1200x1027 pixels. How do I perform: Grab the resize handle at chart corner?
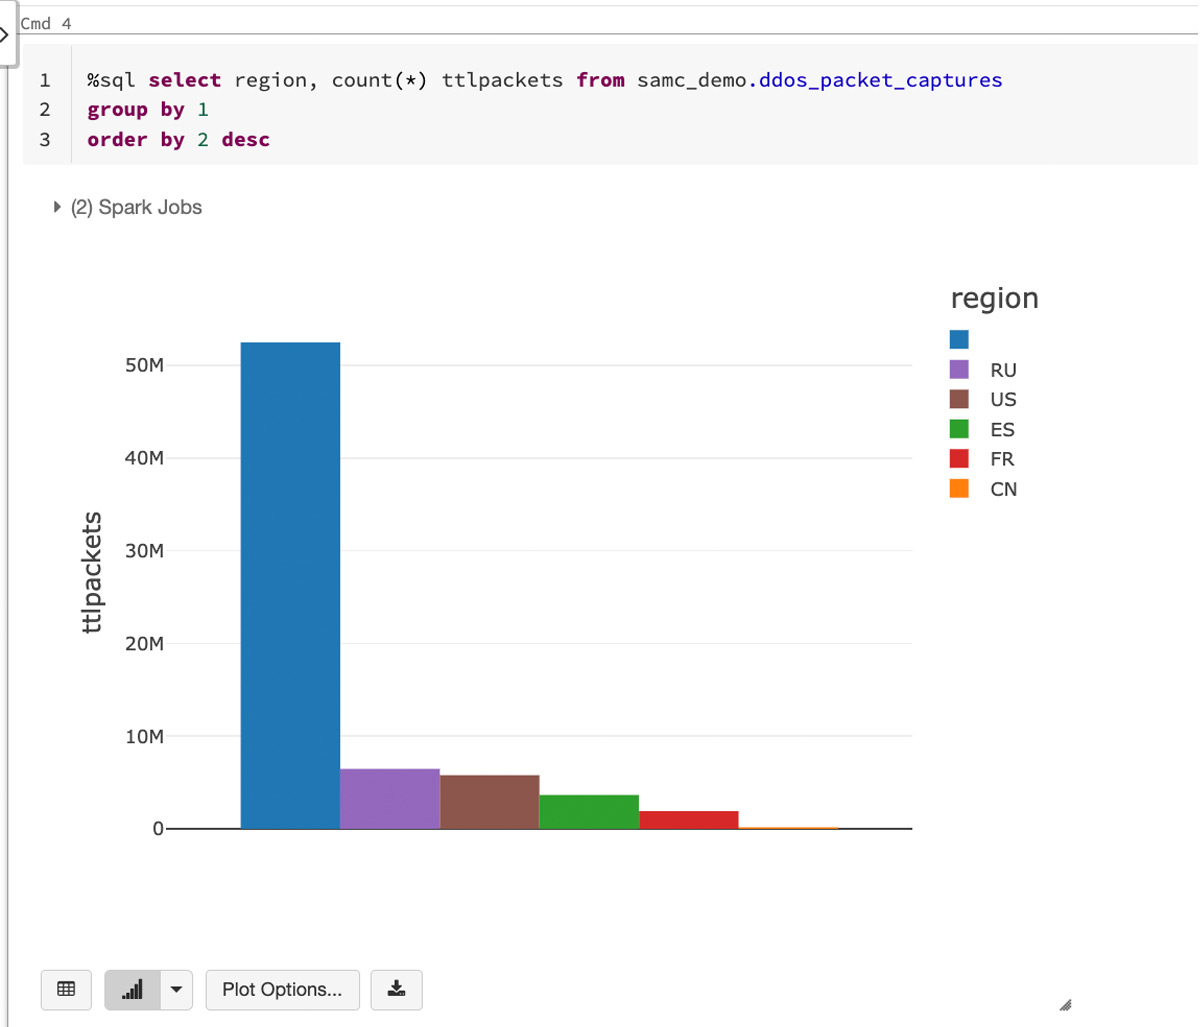tap(1065, 1005)
